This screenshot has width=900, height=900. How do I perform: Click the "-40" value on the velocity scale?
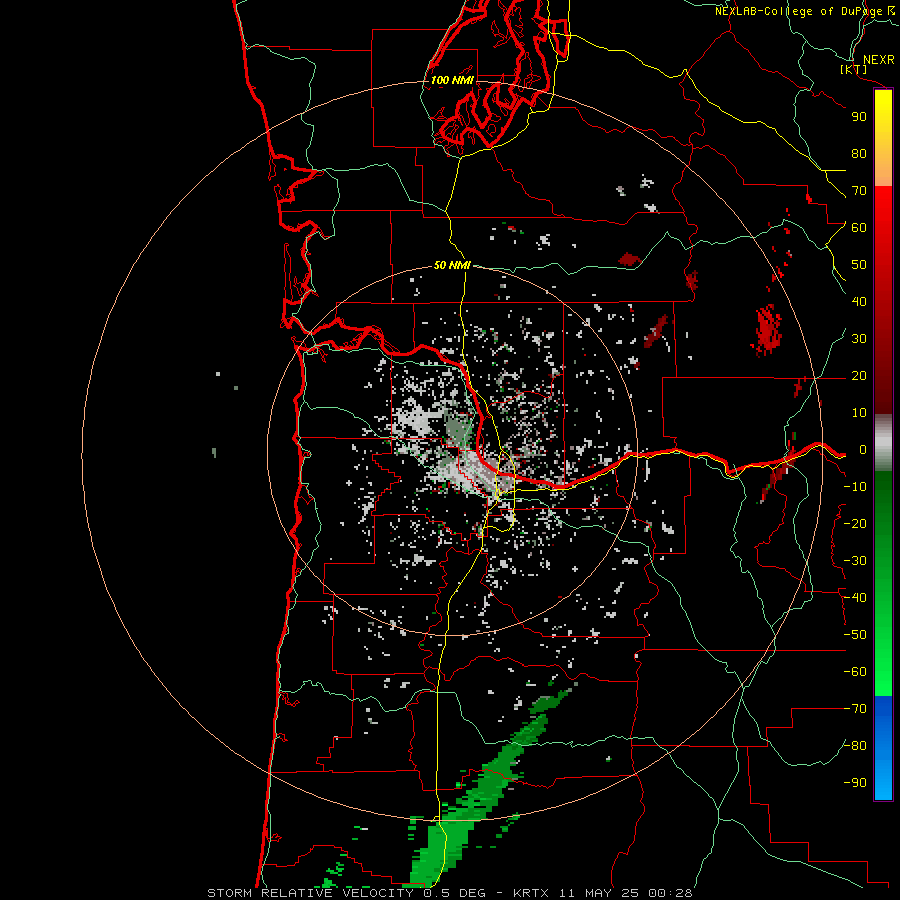pyautogui.click(x=855, y=598)
